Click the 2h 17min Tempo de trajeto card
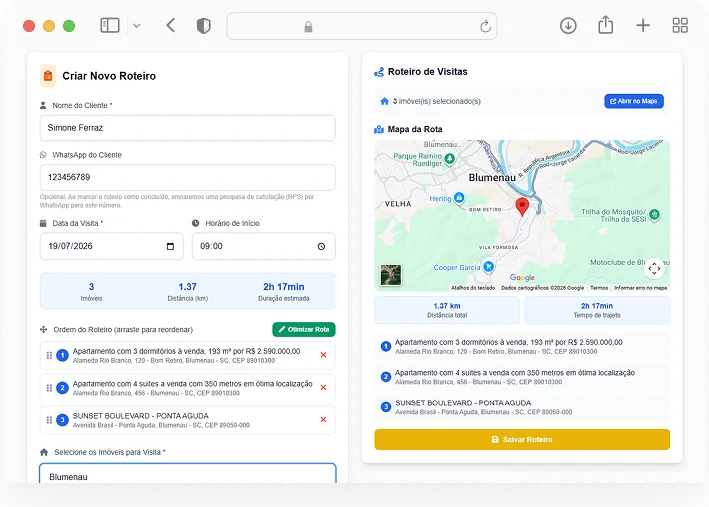Viewport: 709px width, 507px height. 597,310
